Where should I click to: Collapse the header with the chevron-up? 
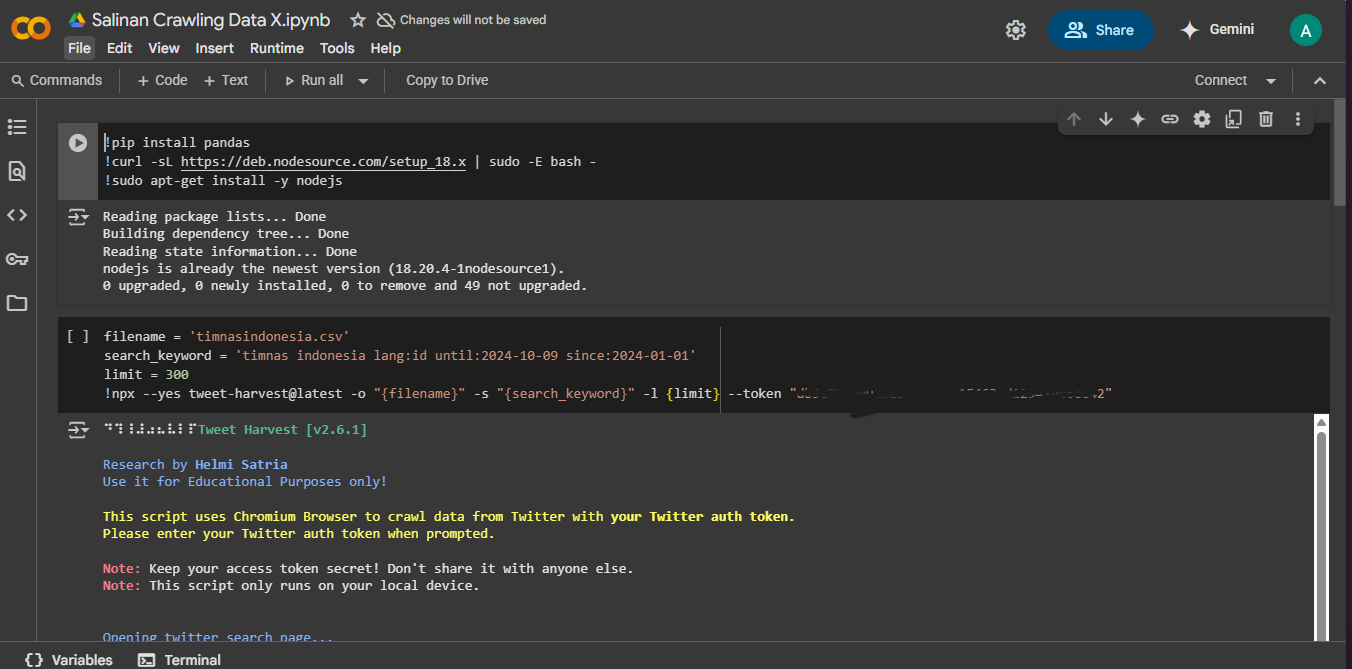pyautogui.click(x=1319, y=81)
